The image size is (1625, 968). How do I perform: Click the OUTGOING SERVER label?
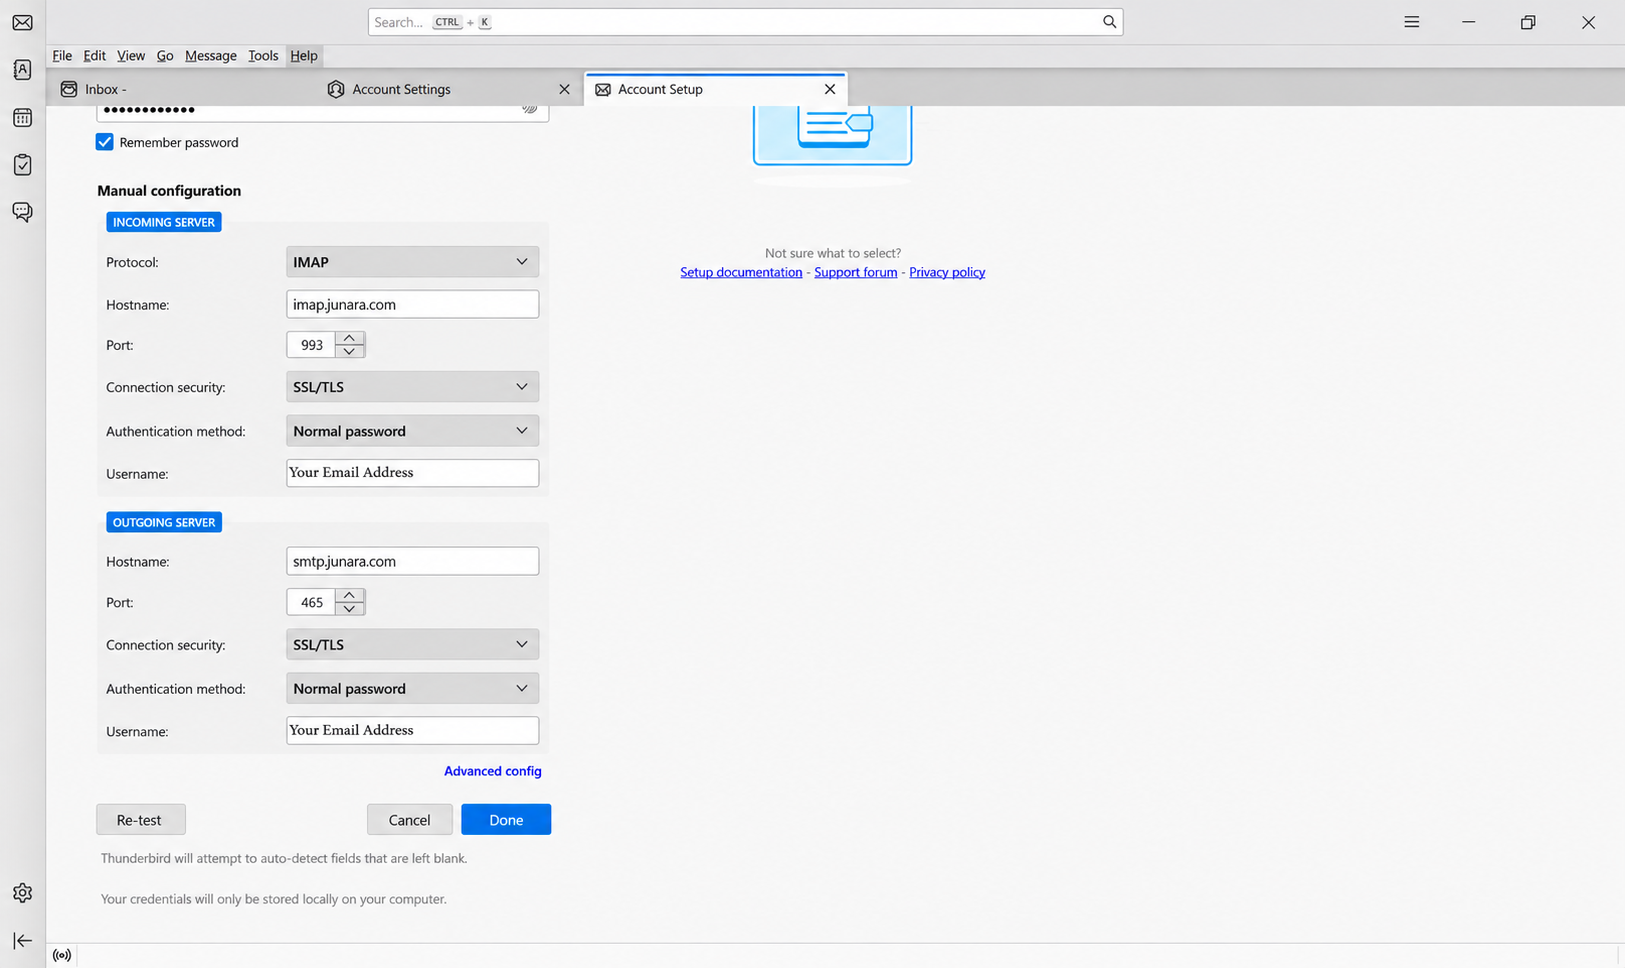pos(164,522)
